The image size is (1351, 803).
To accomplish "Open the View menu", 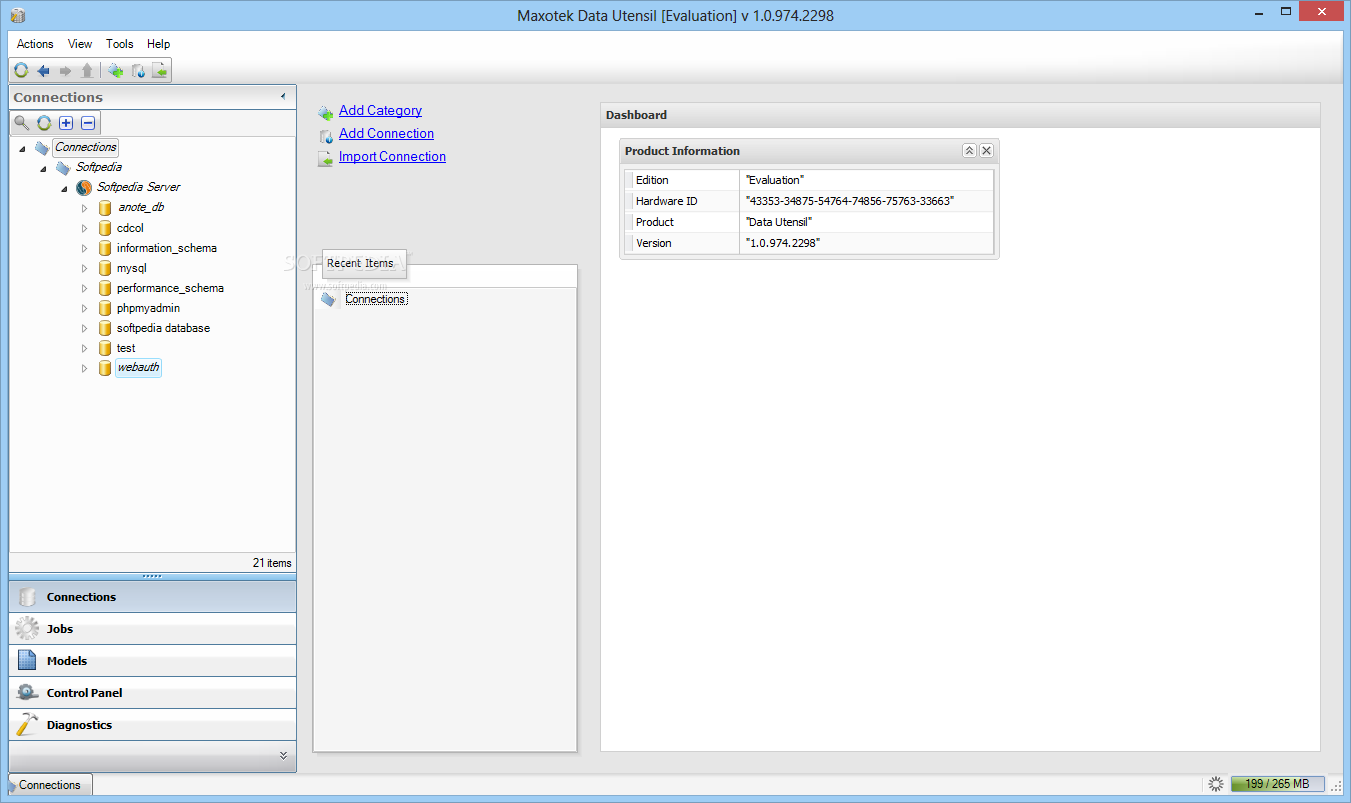I will pos(80,44).
